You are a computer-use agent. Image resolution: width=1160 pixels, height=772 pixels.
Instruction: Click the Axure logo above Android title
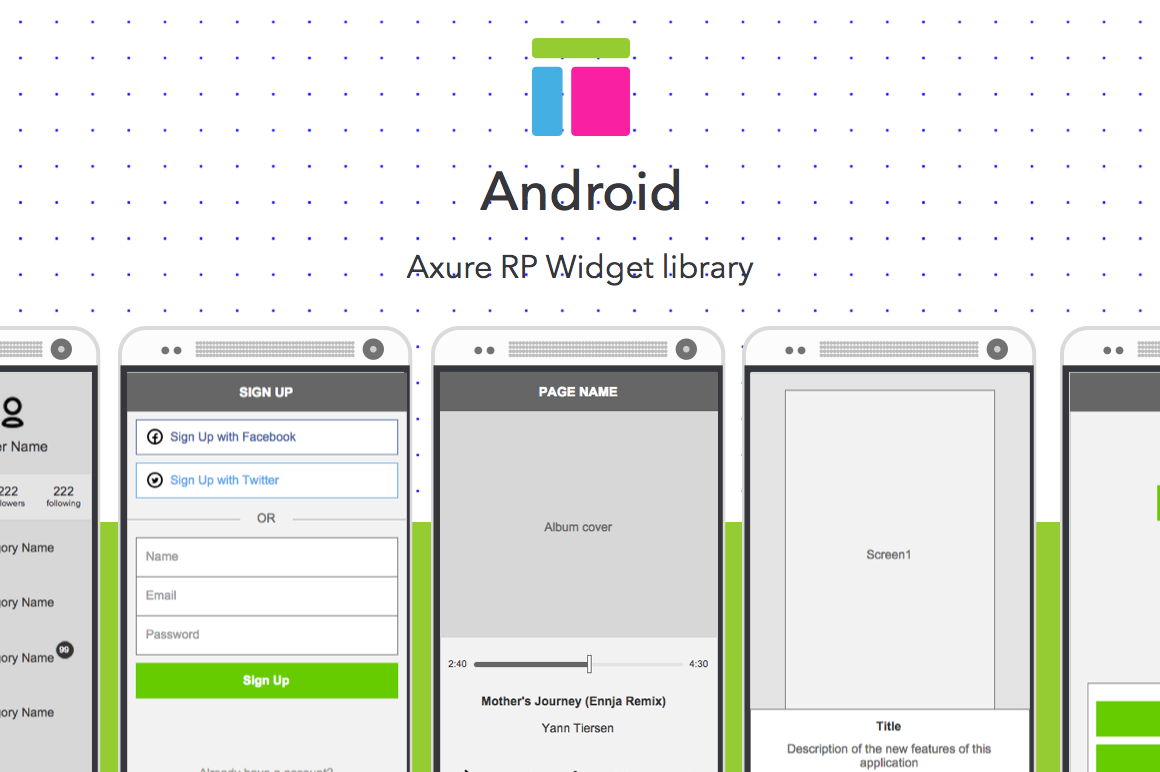click(x=581, y=87)
